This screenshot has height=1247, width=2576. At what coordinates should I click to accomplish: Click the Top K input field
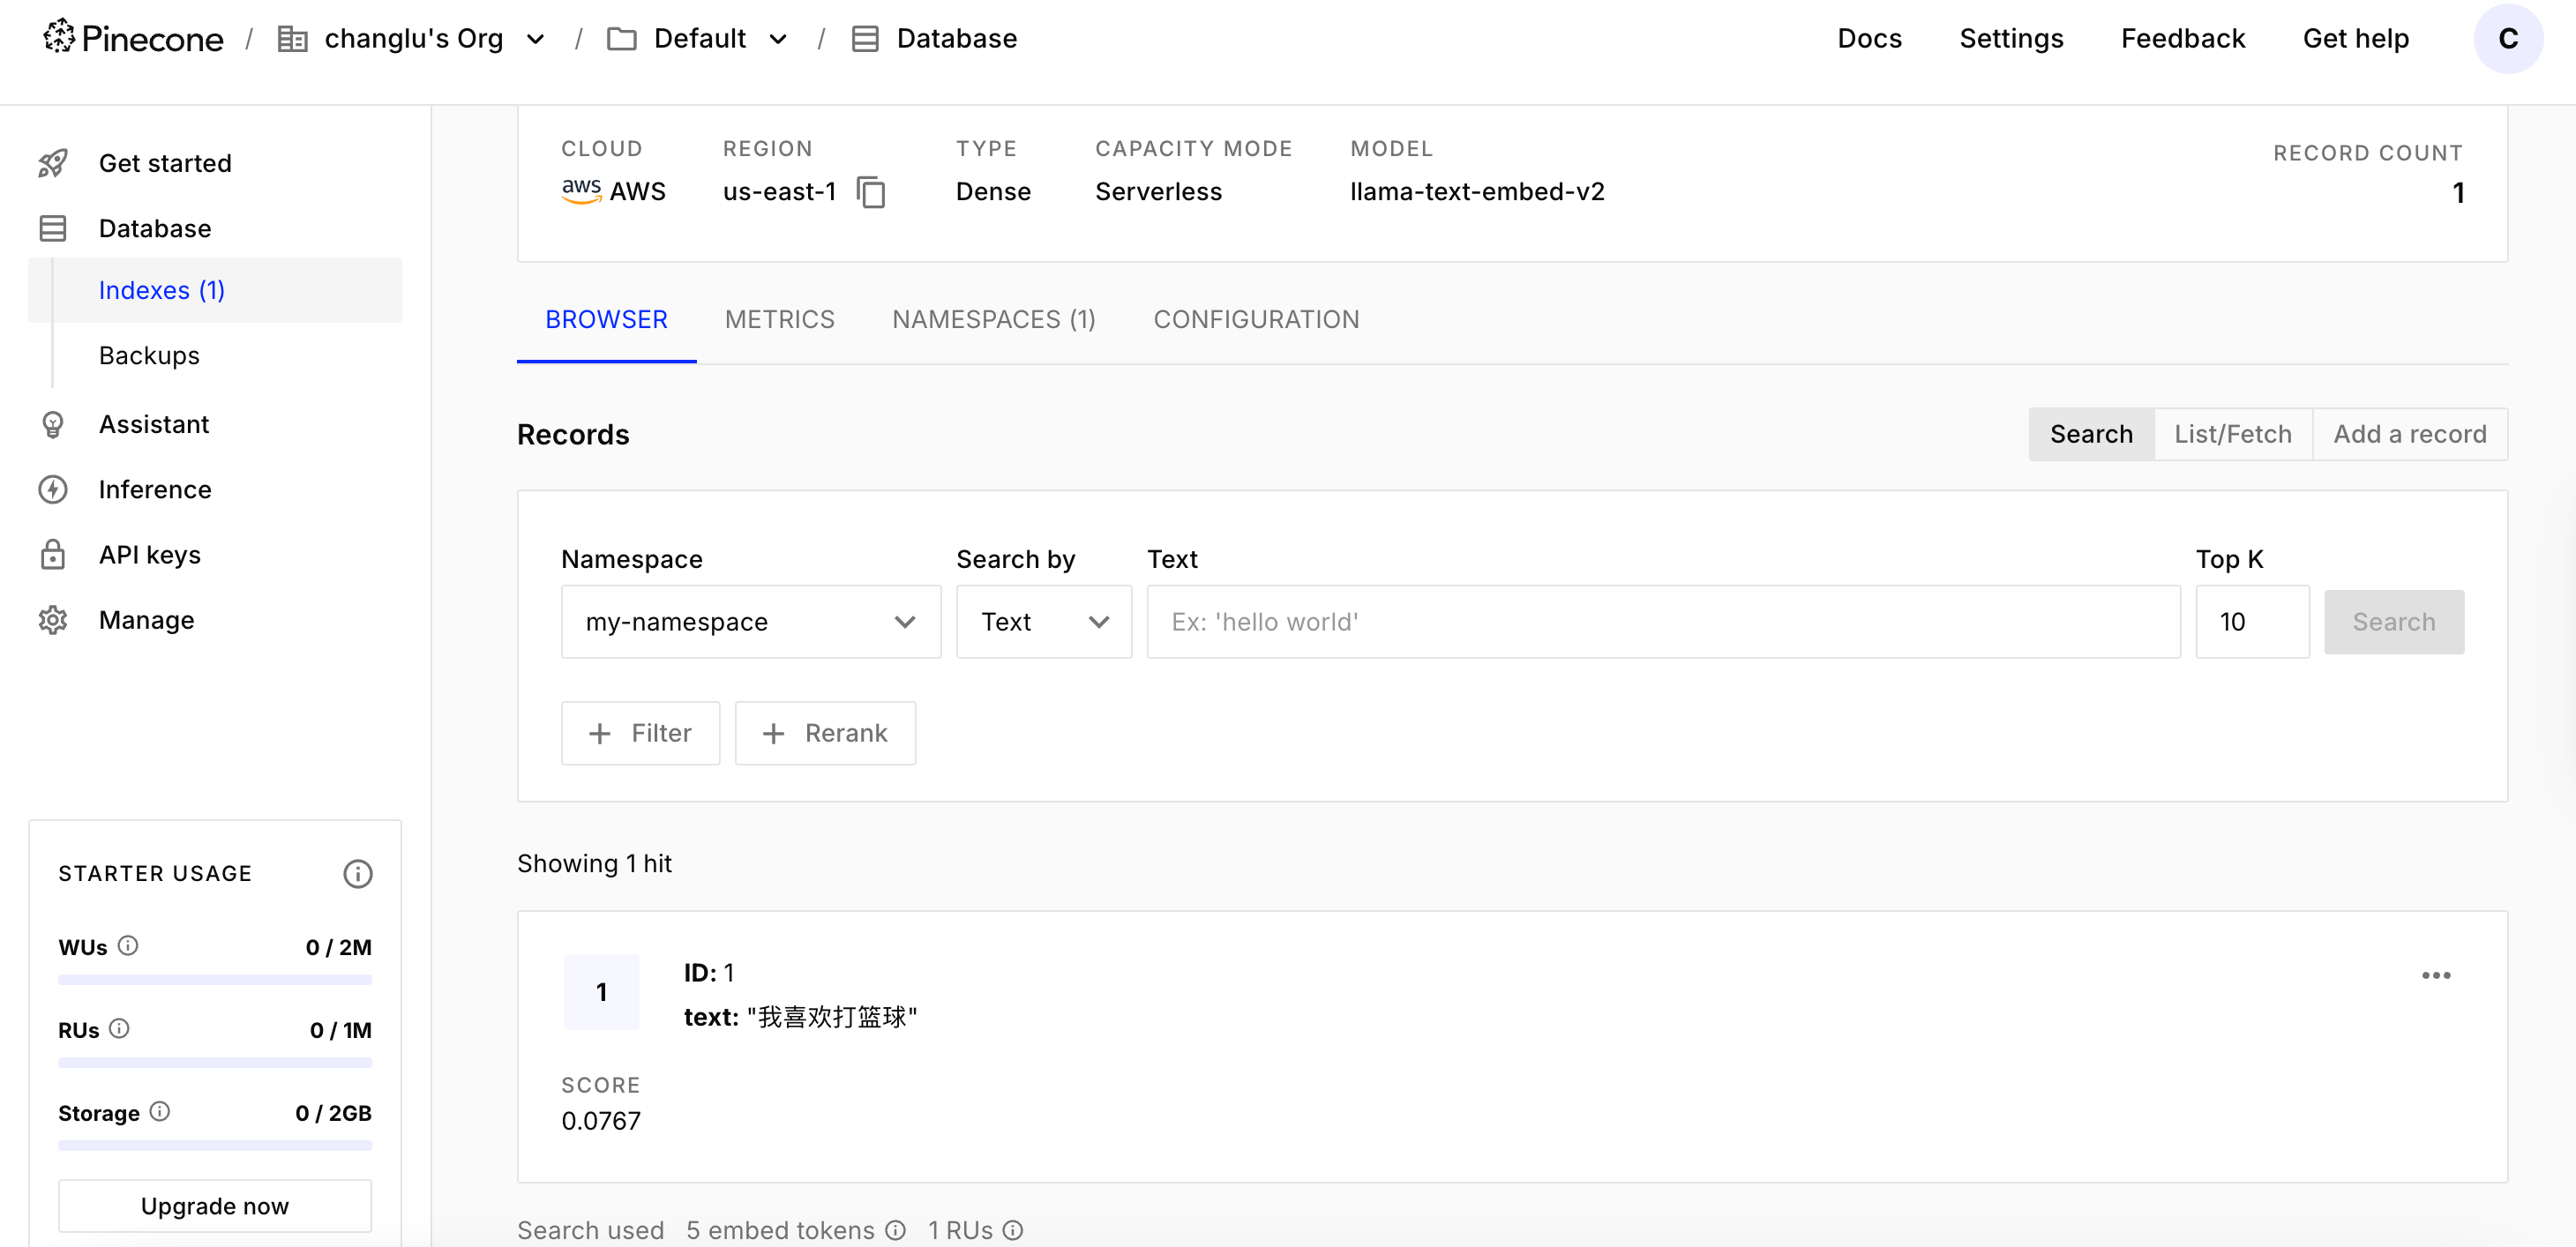coord(2252,622)
